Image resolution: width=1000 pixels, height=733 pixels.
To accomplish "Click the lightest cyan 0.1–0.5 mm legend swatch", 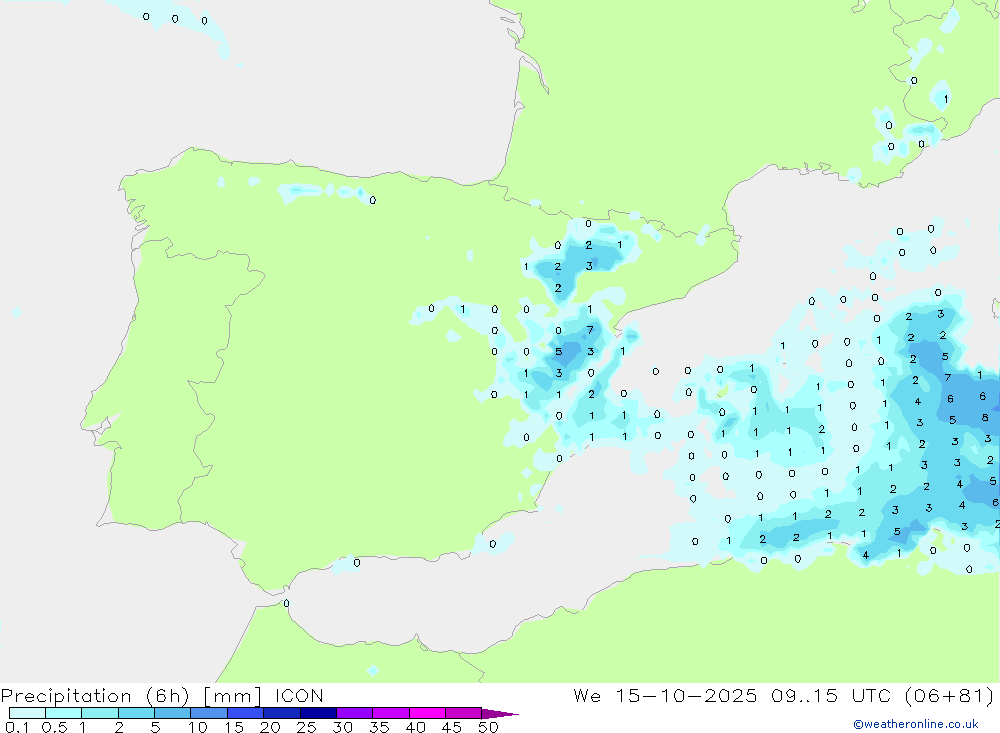I will (27, 713).
